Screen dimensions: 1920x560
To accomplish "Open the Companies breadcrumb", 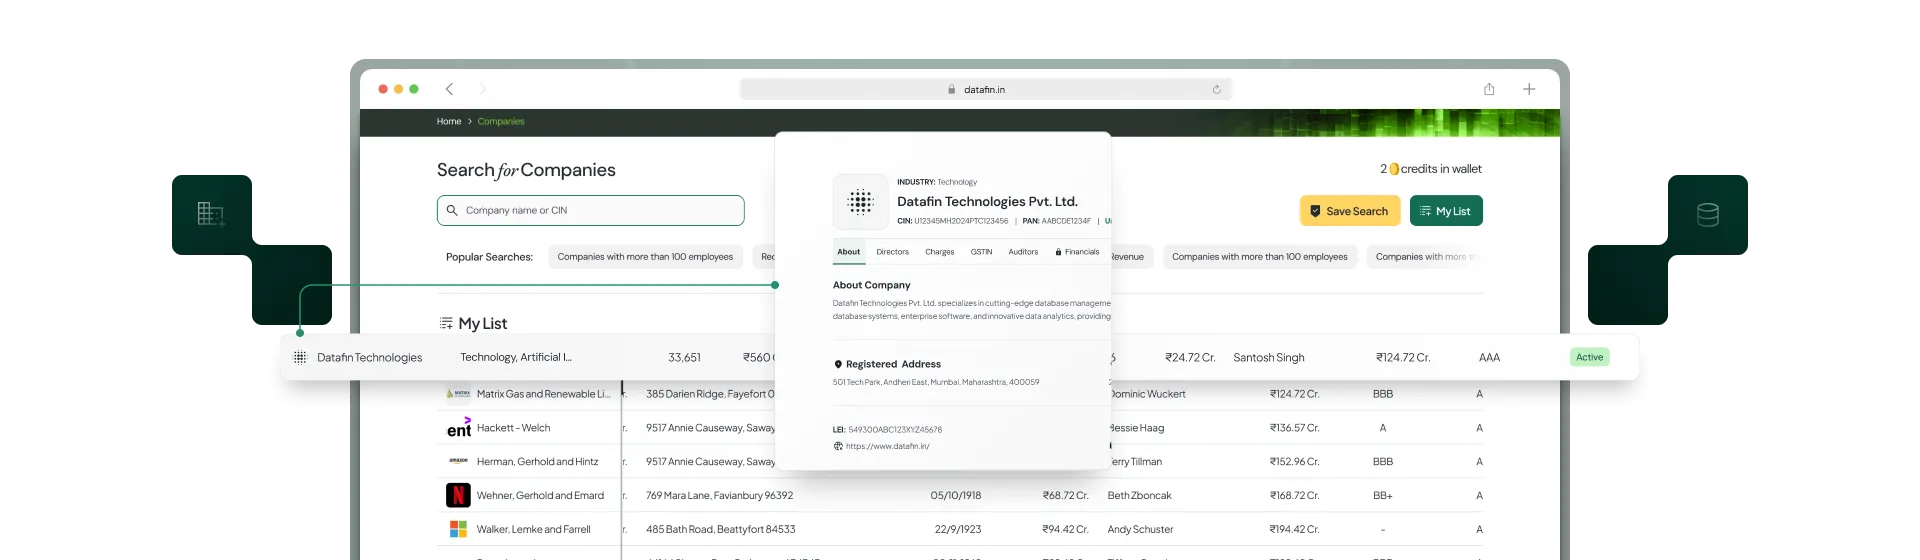I will tap(501, 121).
